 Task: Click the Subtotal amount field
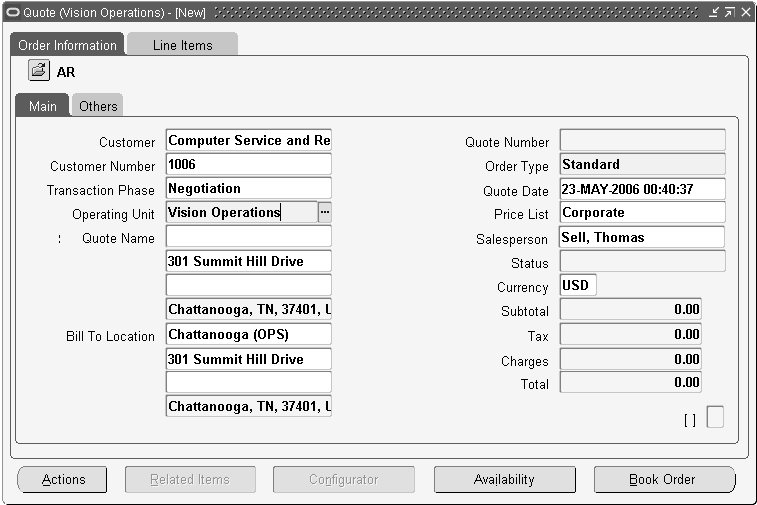coord(631,309)
